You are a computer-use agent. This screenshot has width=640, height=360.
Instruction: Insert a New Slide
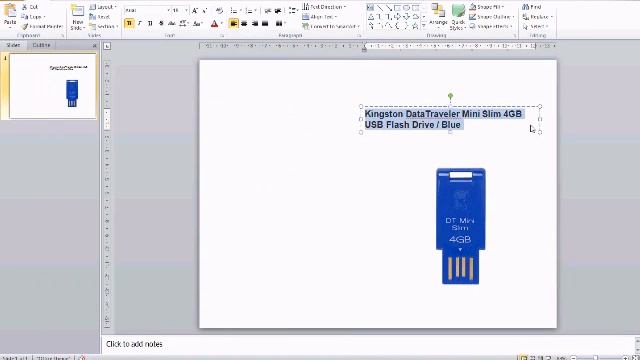pyautogui.click(x=77, y=17)
